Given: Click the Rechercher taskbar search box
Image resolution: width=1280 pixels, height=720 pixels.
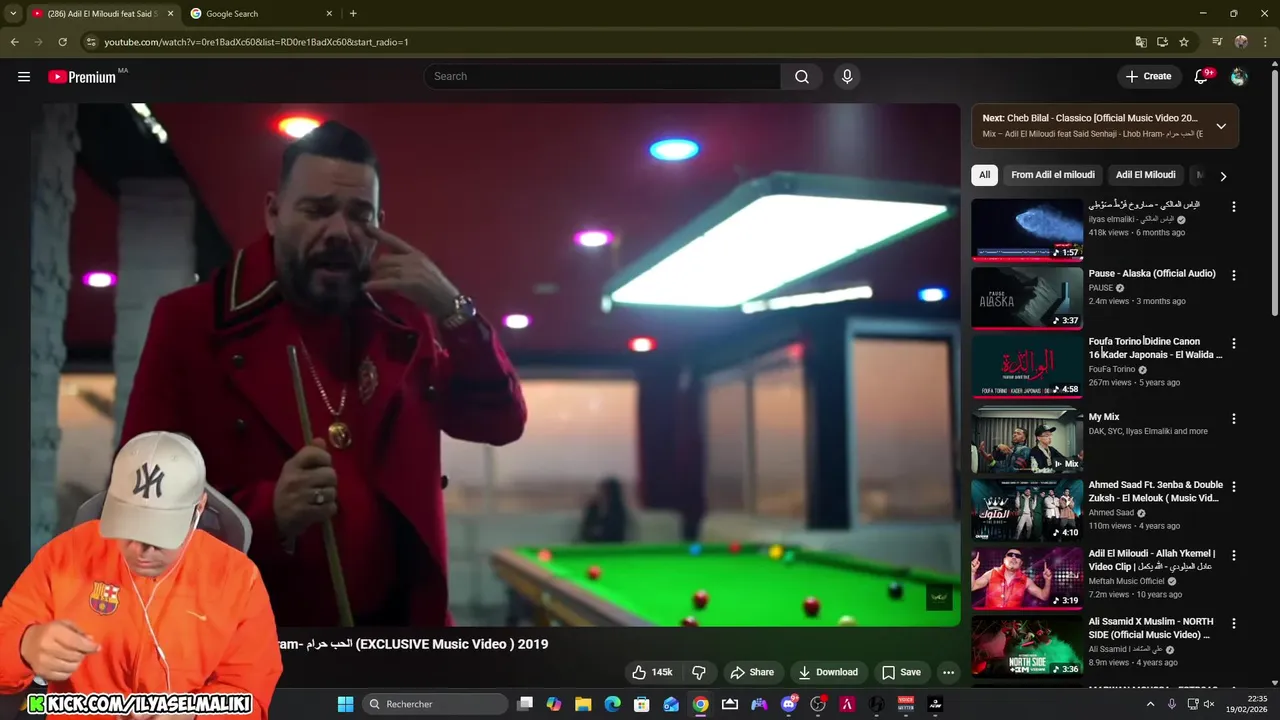Looking at the screenshot, I should (435, 704).
